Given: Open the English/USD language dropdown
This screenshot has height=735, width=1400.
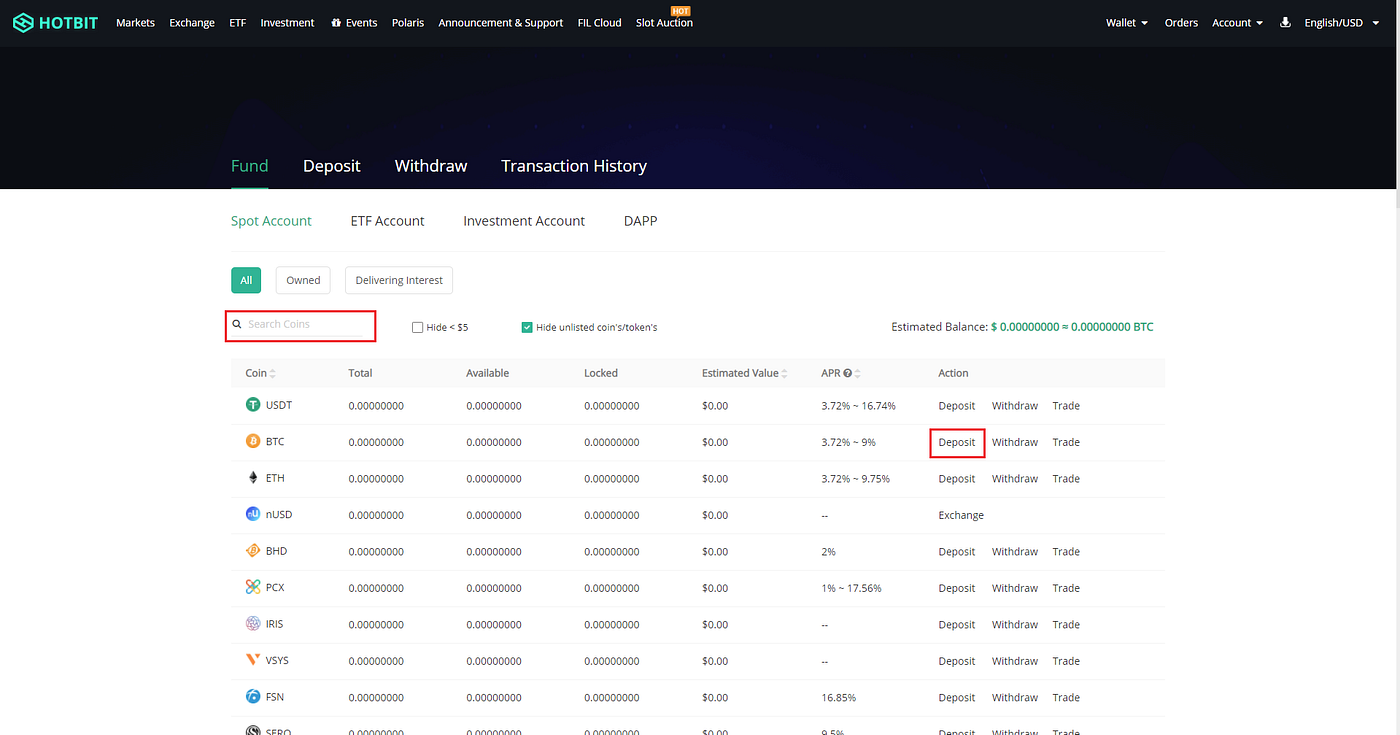Looking at the screenshot, I should (x=1340, y=22).
